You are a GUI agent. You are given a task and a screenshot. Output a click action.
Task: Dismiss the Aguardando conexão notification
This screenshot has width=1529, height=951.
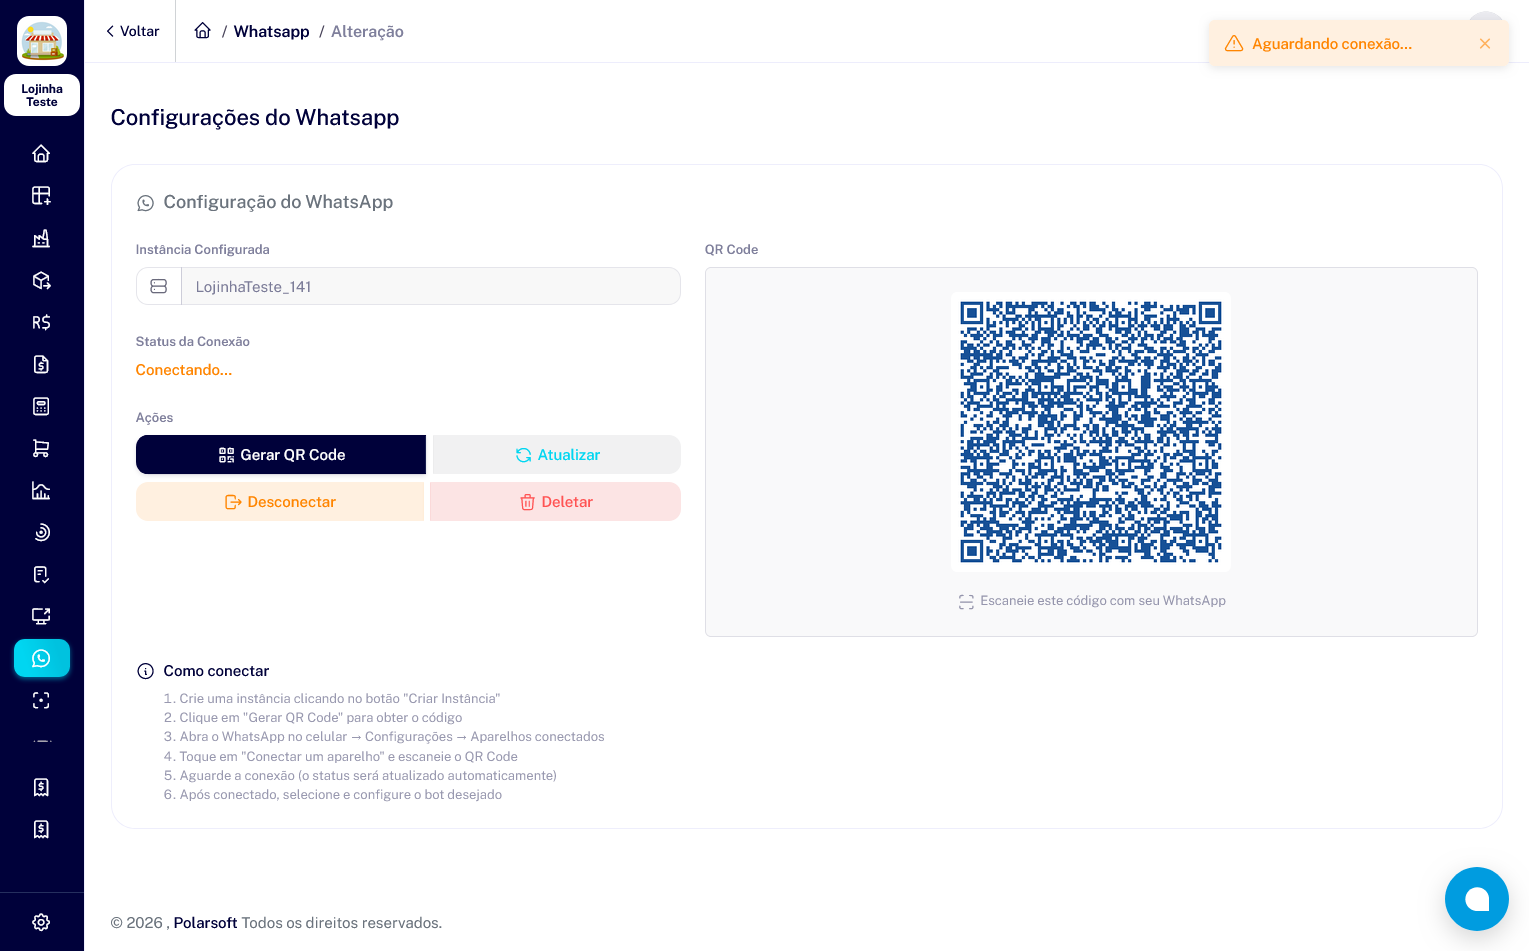click(1485, 44)
